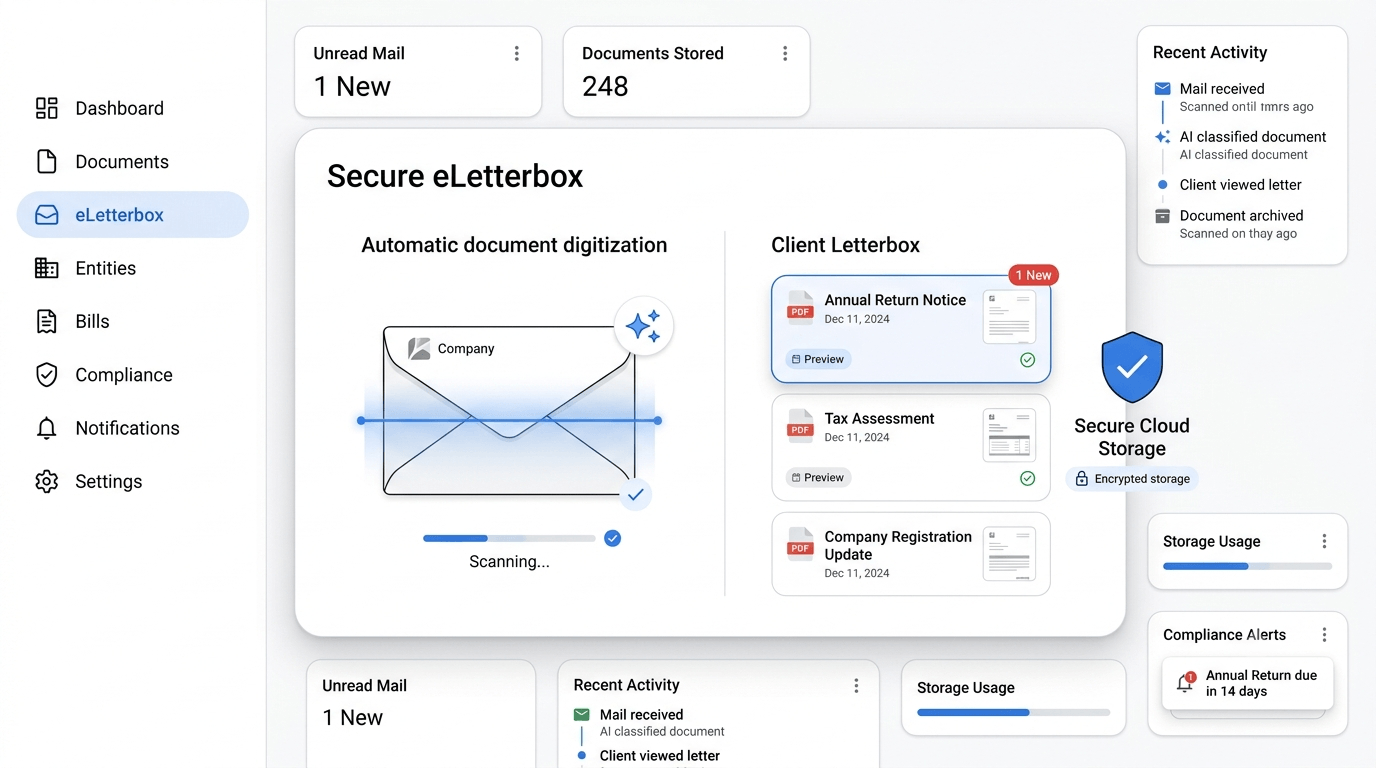Screen dimensions: 1376x768
Task: Open Annual Return due in 14 days alert
Action: point(1246,683)
